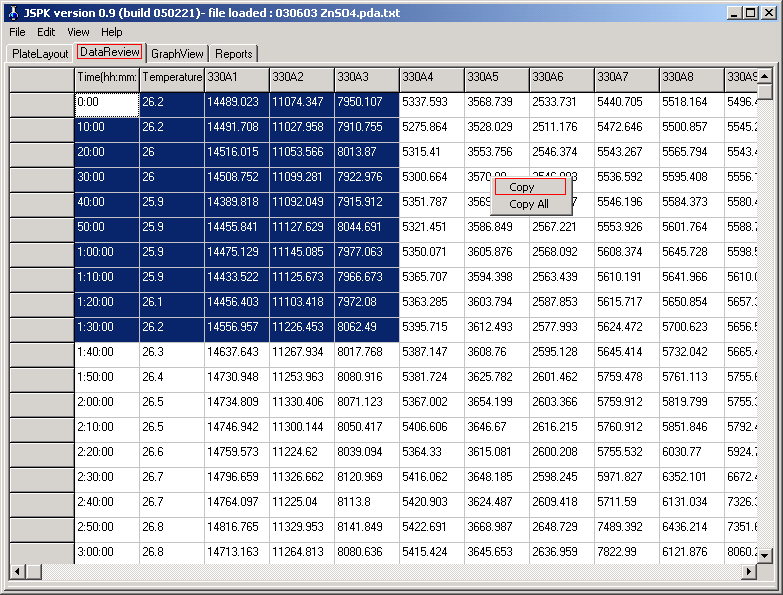Screen dimensions: 783x595
Task: Open the View menu
Action: (x=78, y=32)
